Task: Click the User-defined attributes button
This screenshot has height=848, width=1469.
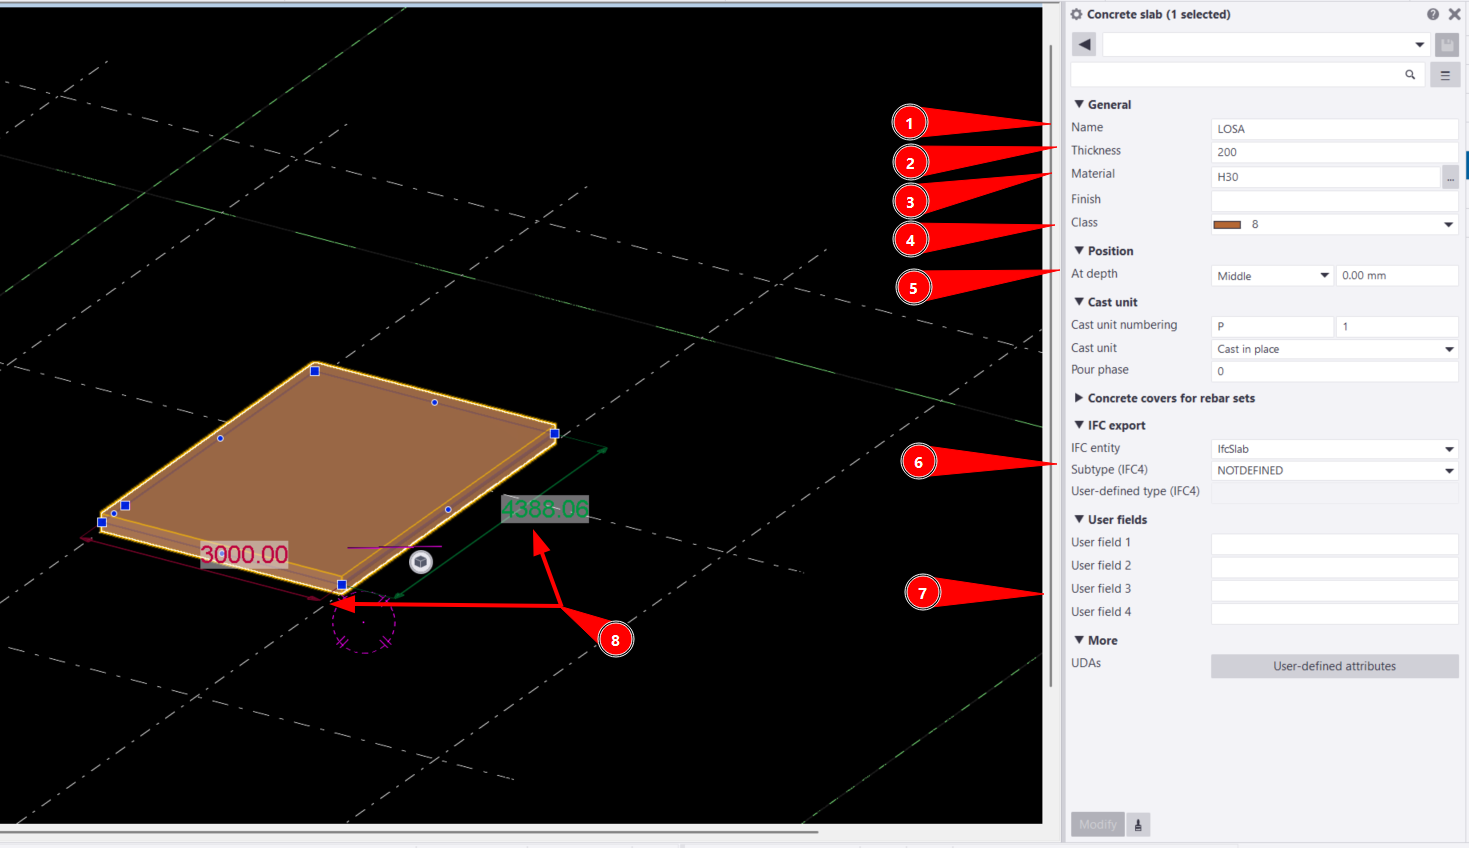Action: point(1334,666)
